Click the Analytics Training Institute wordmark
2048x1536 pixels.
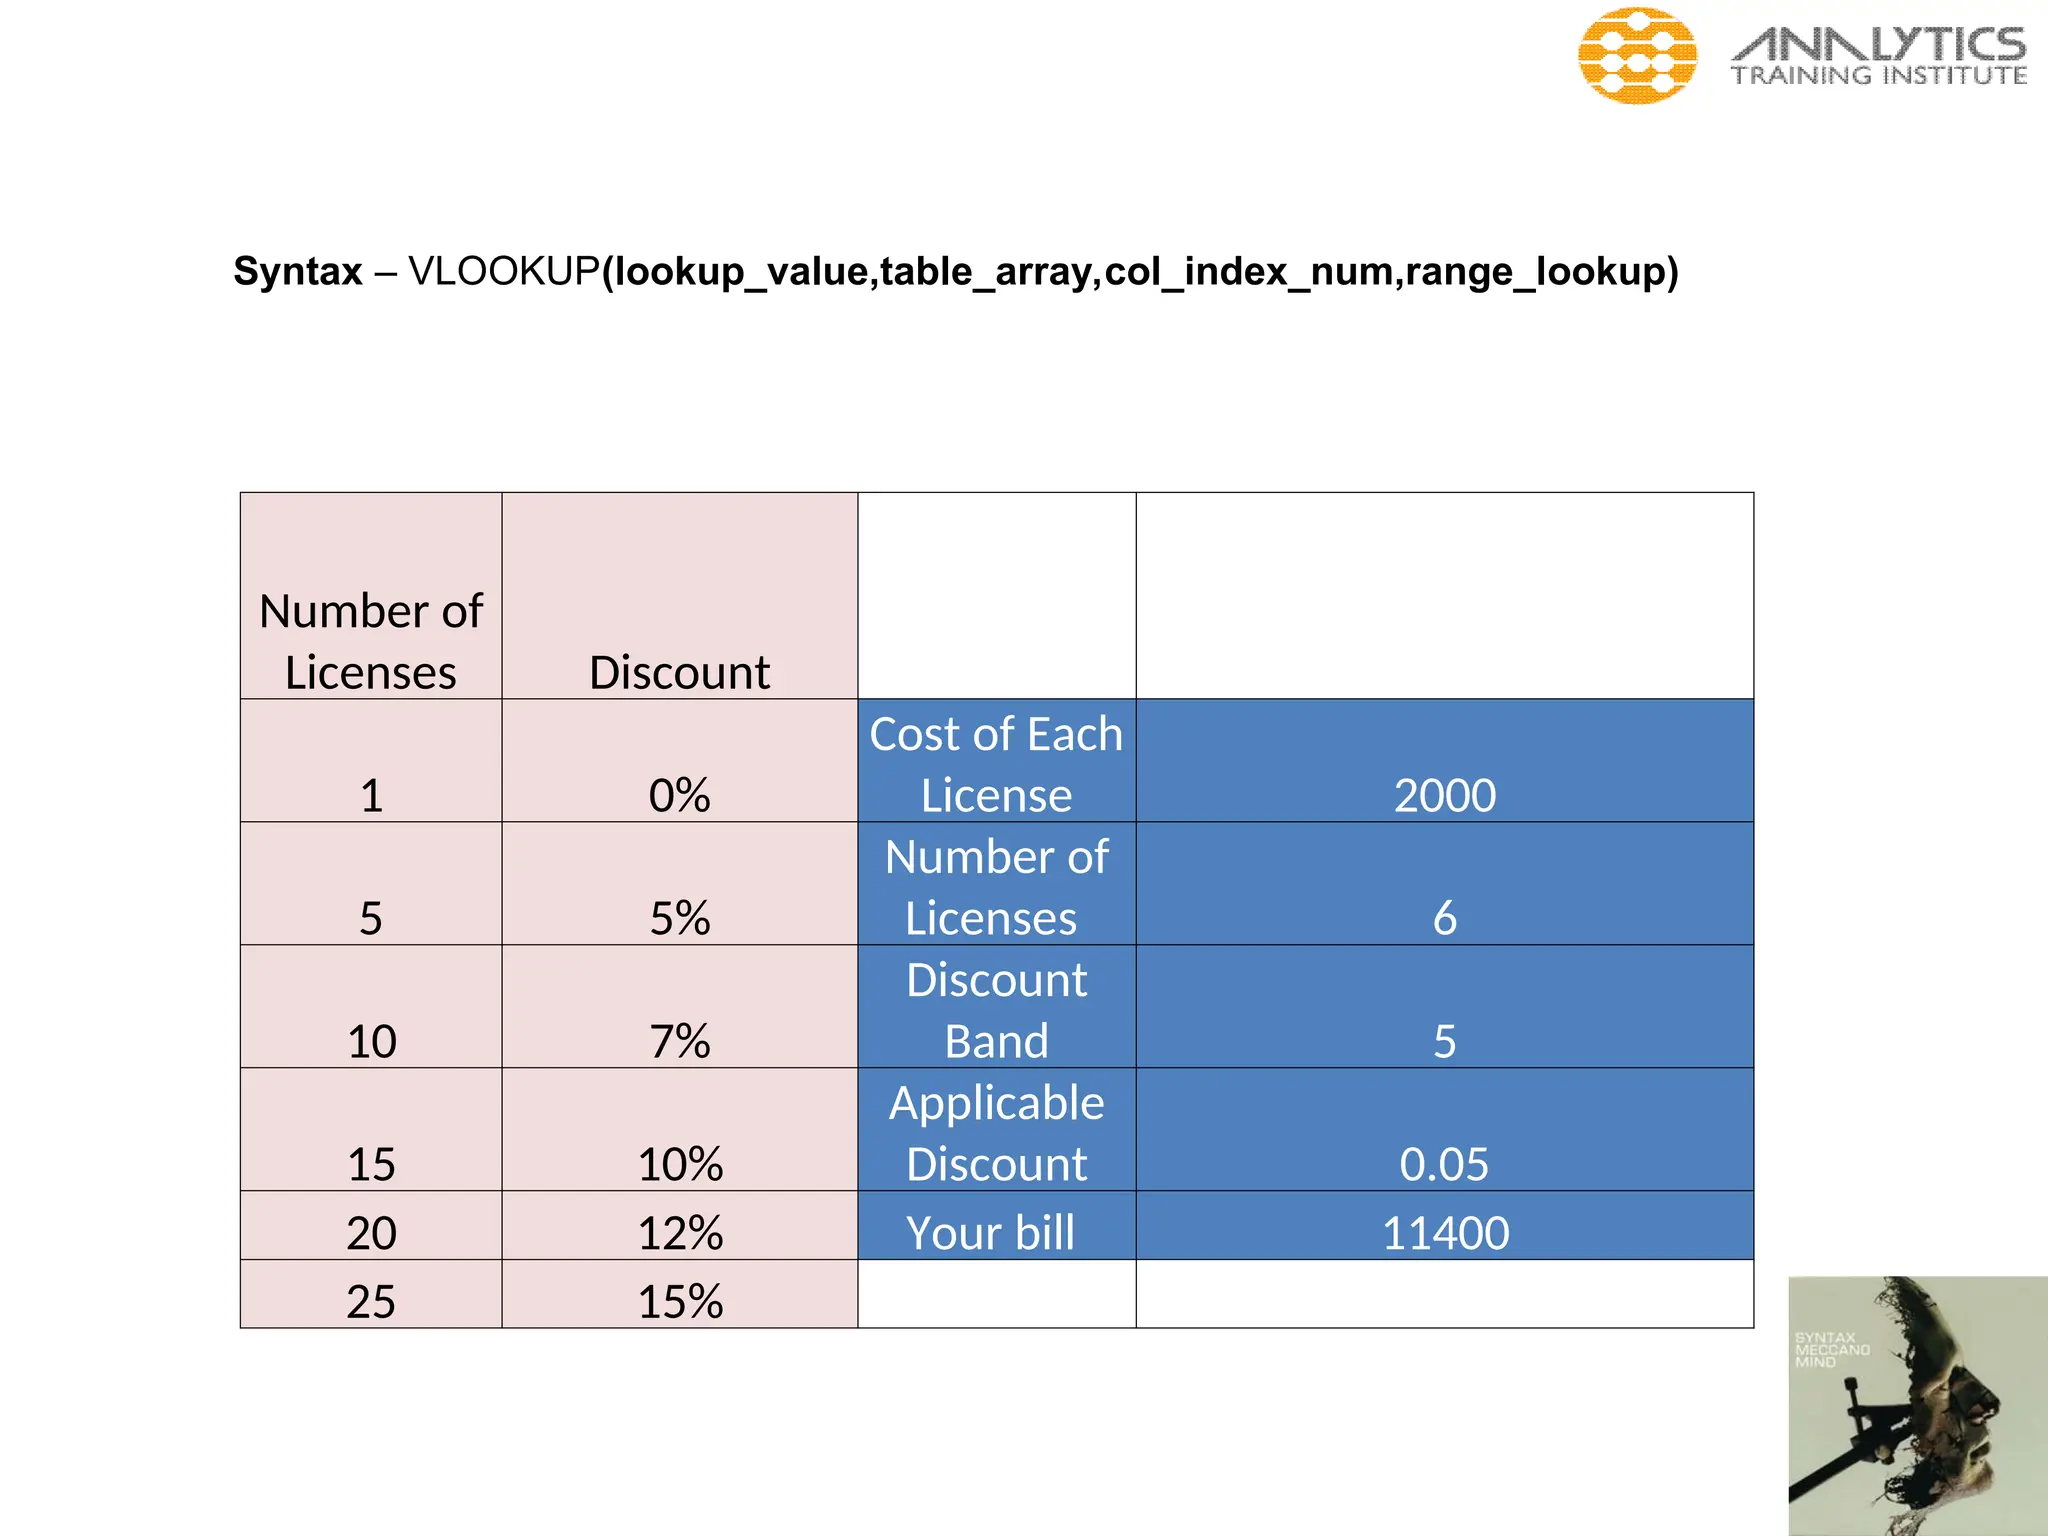[x=1879, y=57]
